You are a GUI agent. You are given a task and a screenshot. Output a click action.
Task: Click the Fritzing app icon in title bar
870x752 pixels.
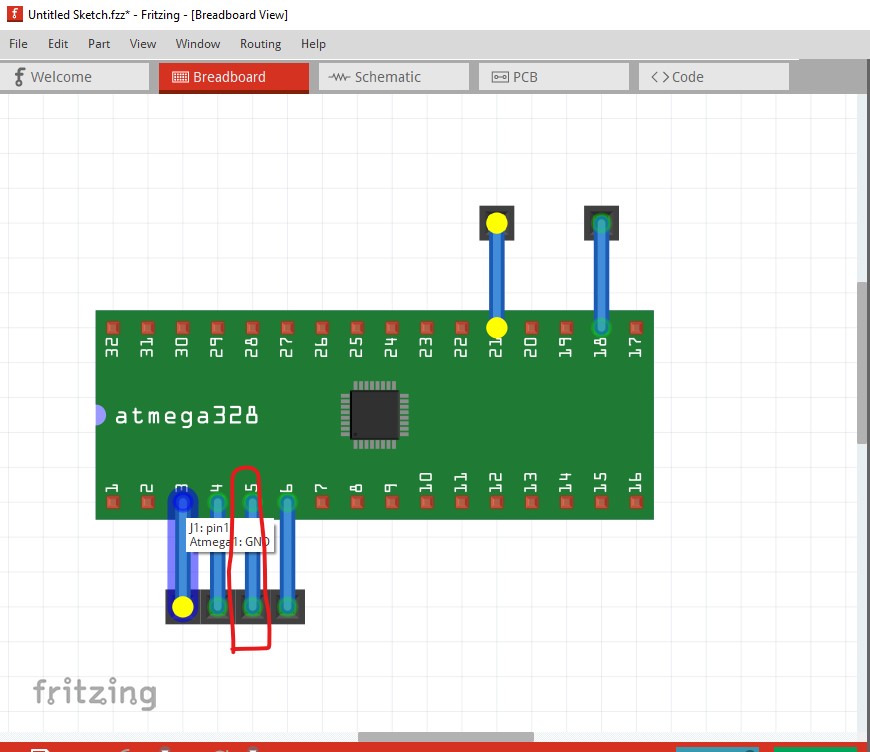[x=14, y=15]
